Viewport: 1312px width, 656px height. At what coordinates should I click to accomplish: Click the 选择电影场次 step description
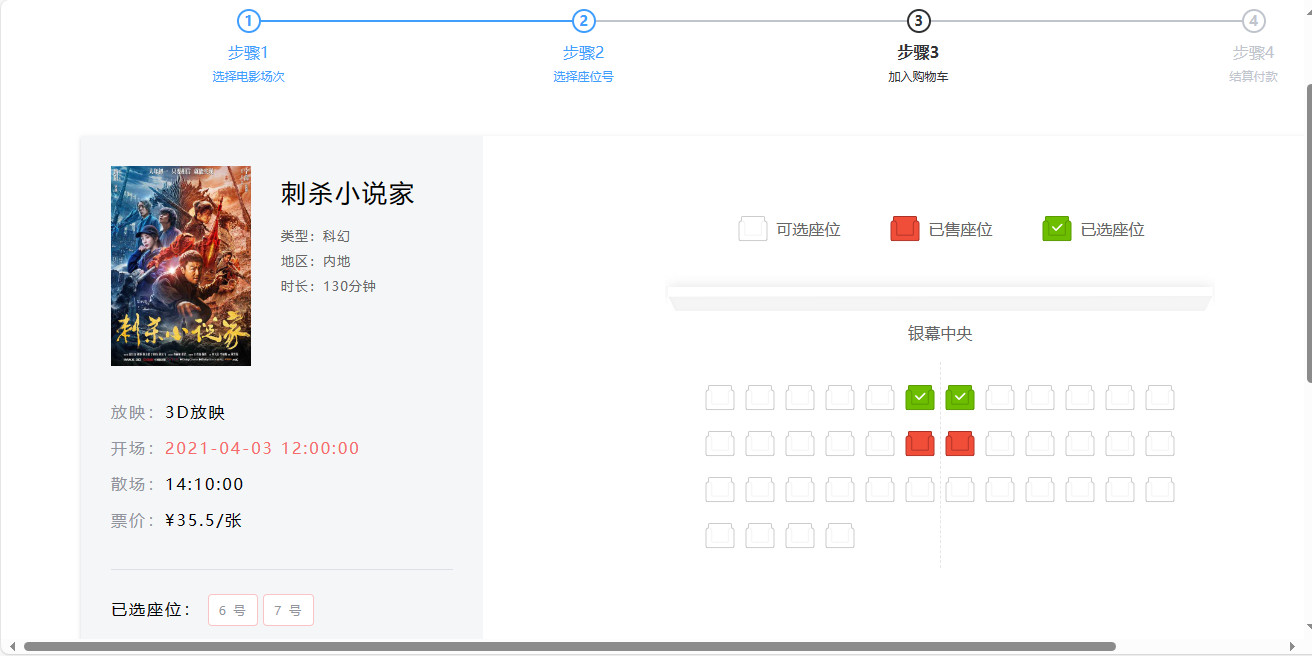pyautogui.click(x=248, y=77)
